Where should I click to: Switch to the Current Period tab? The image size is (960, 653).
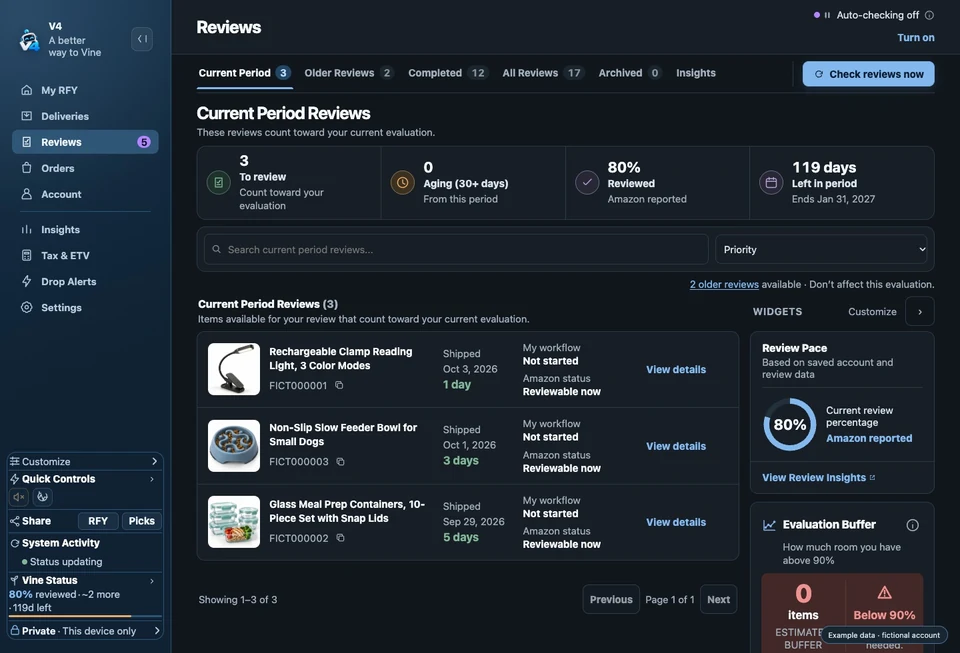coord(244,73)
